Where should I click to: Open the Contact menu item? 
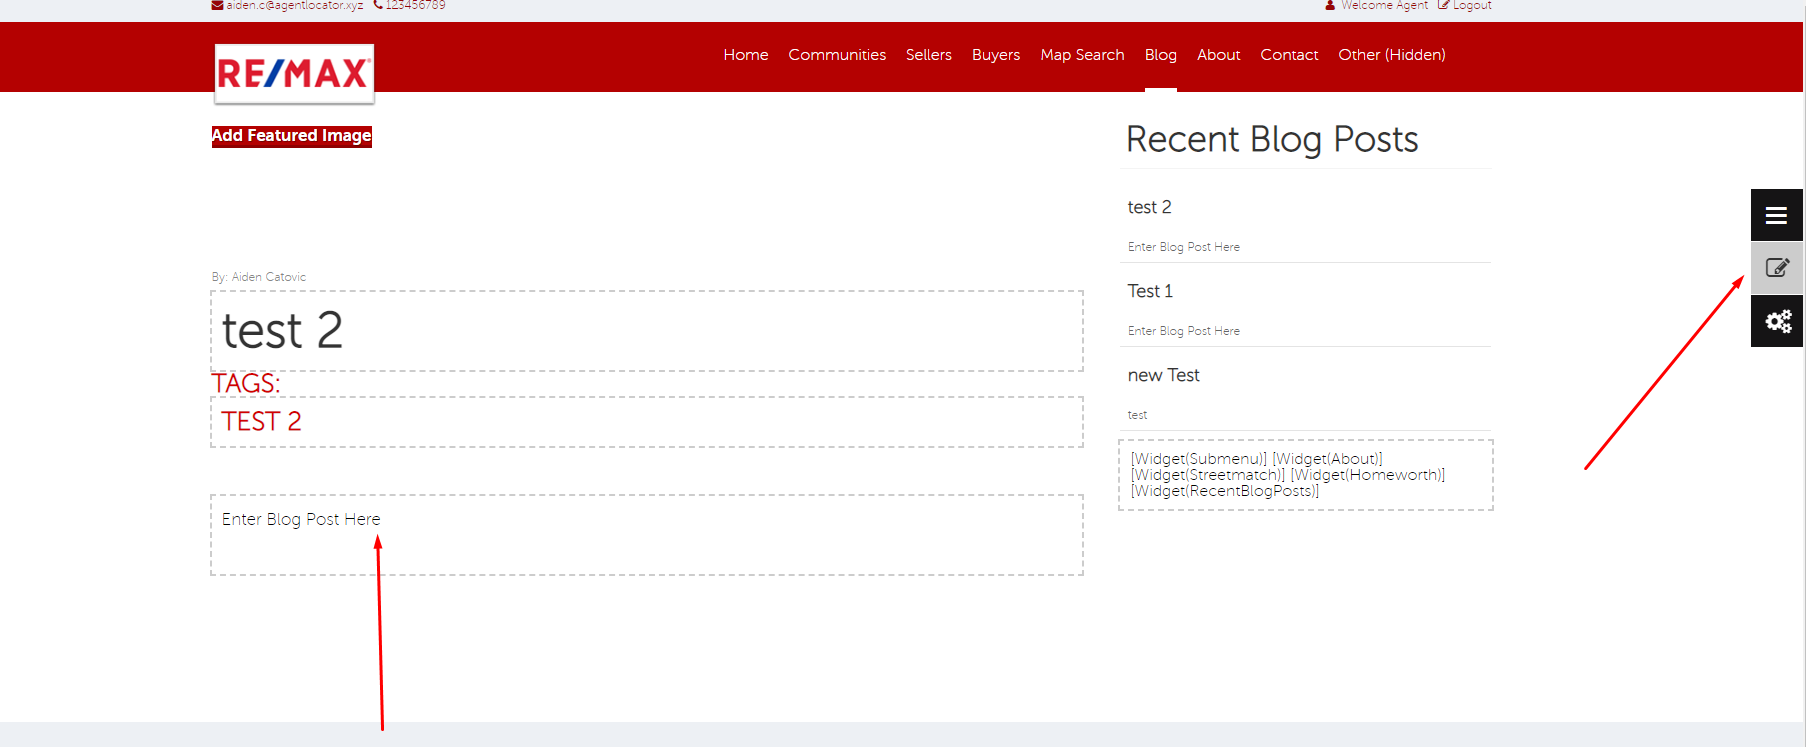coord(1289,55)
